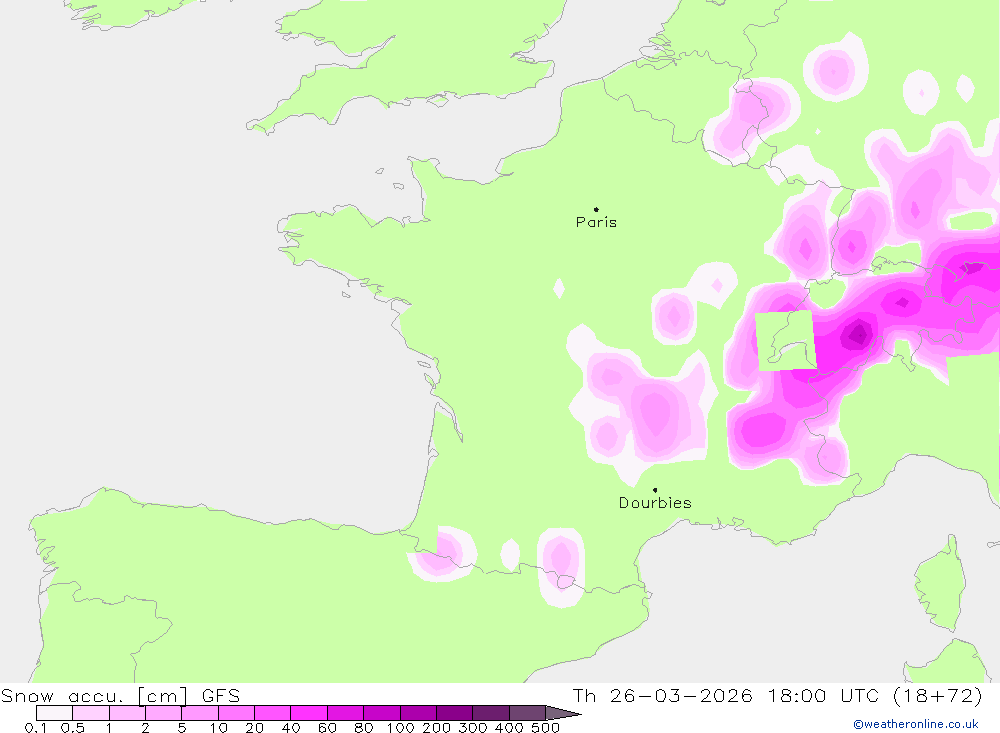The width and height of the screenshot is (1000, 733).
Task: Pick the 0.5–1 cm legend swatch
Action: [x=91, y=713]
